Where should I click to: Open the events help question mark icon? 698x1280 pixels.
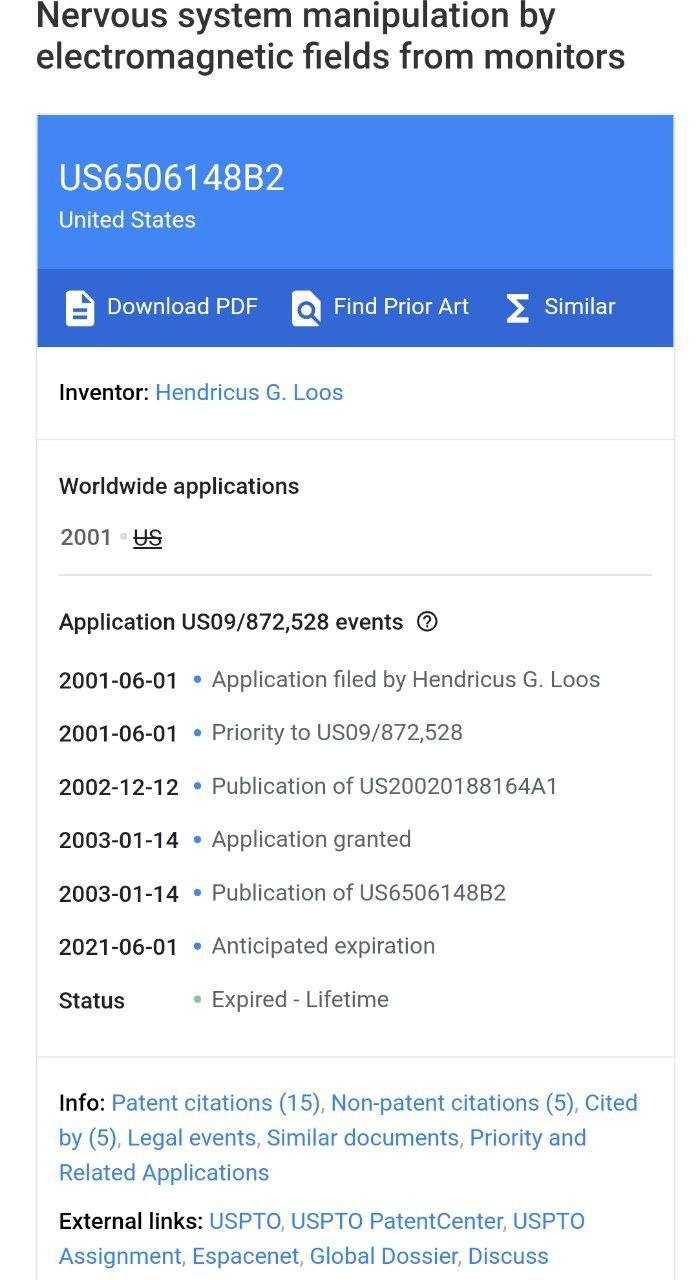427,622
